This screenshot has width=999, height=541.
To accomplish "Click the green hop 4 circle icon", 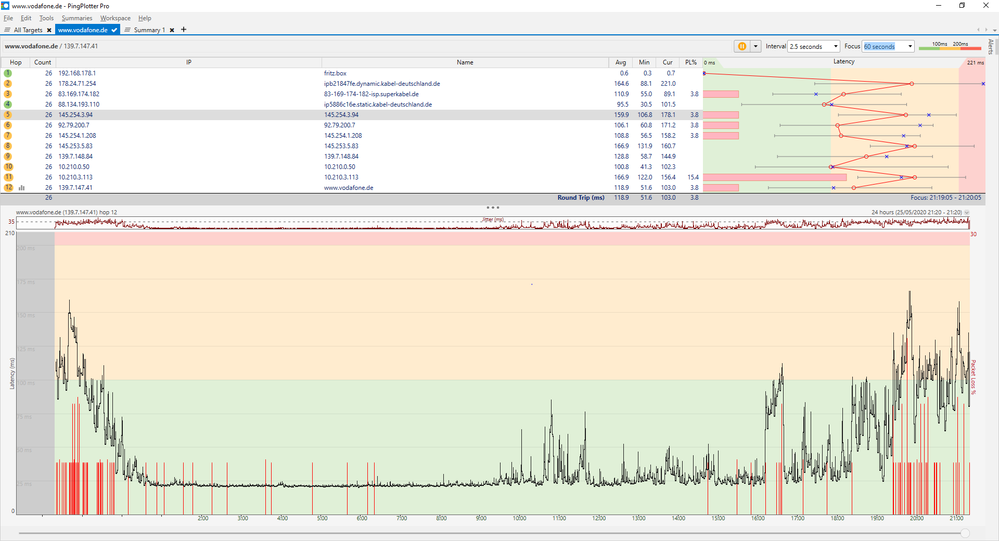I will (7, 104).
